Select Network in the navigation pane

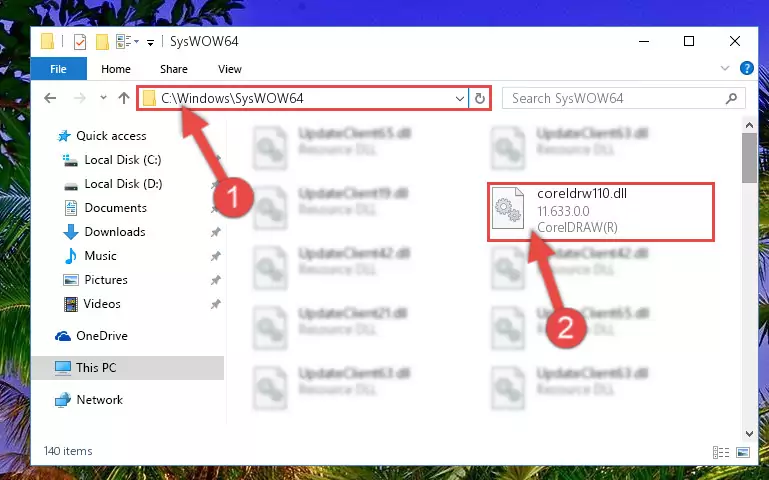click(x=100, y=400)
